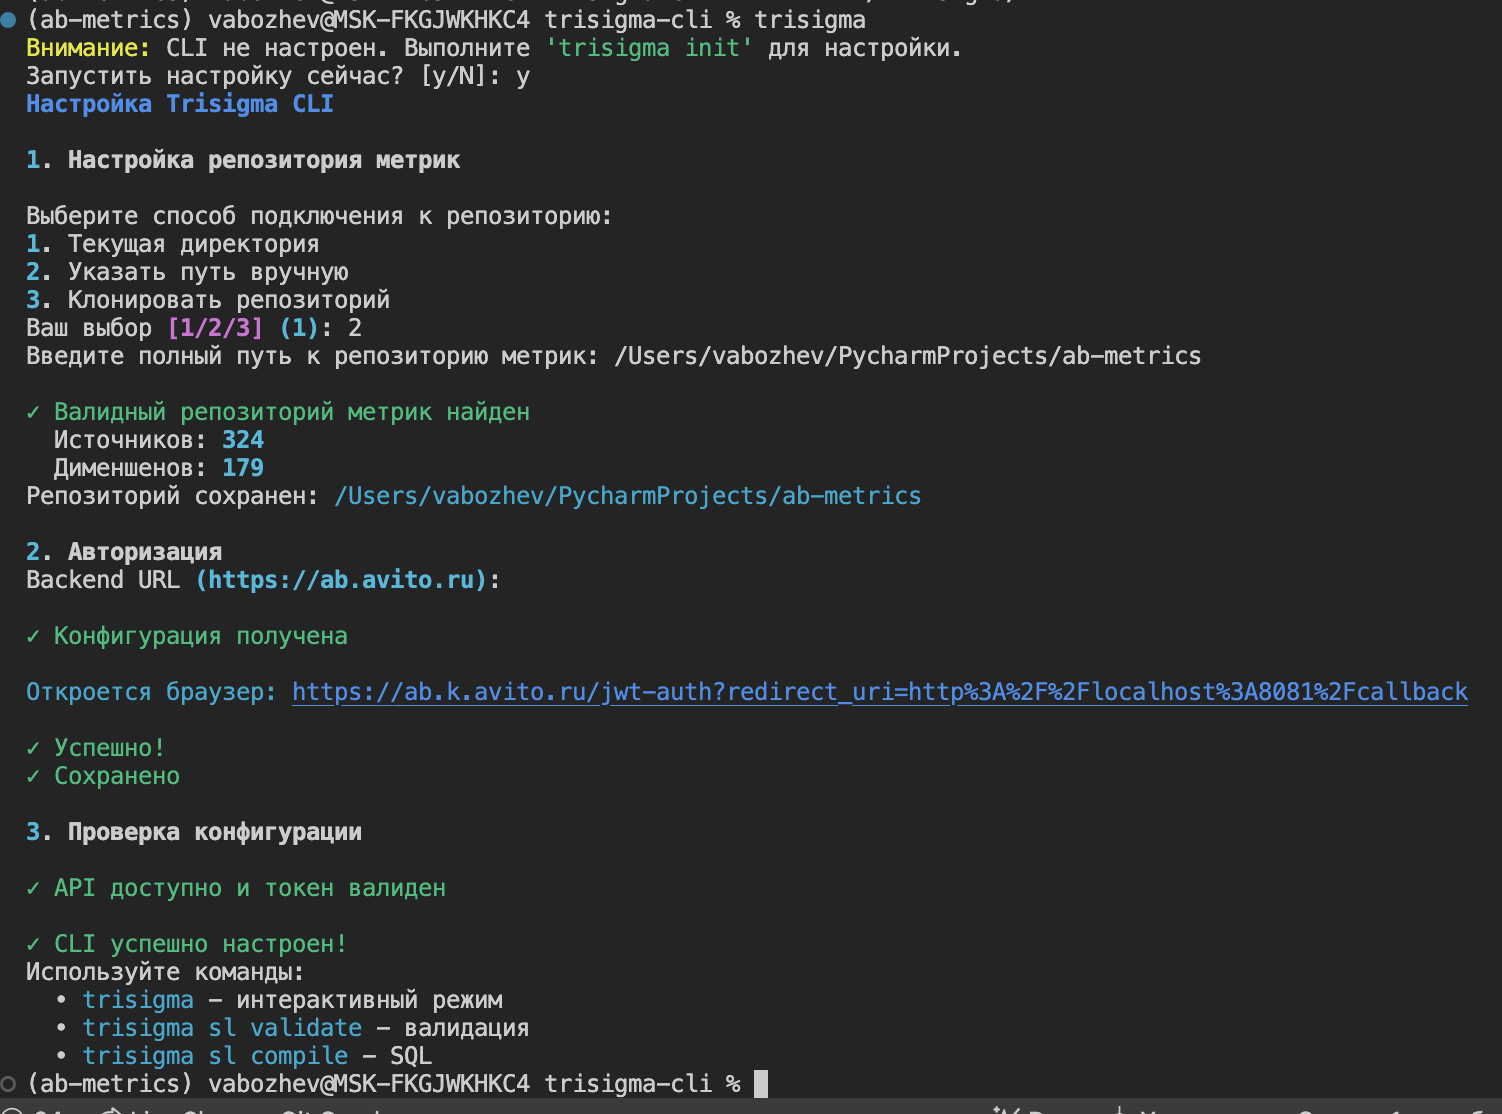
Task: Open the jwt-auth authorization link
Action: point(878,691)
